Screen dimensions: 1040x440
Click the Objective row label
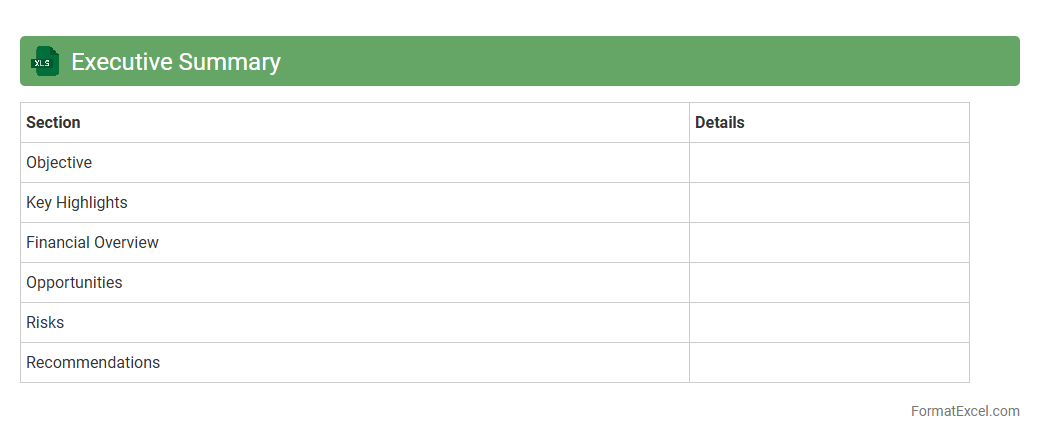pyautogui.click(x=59, y=163)
